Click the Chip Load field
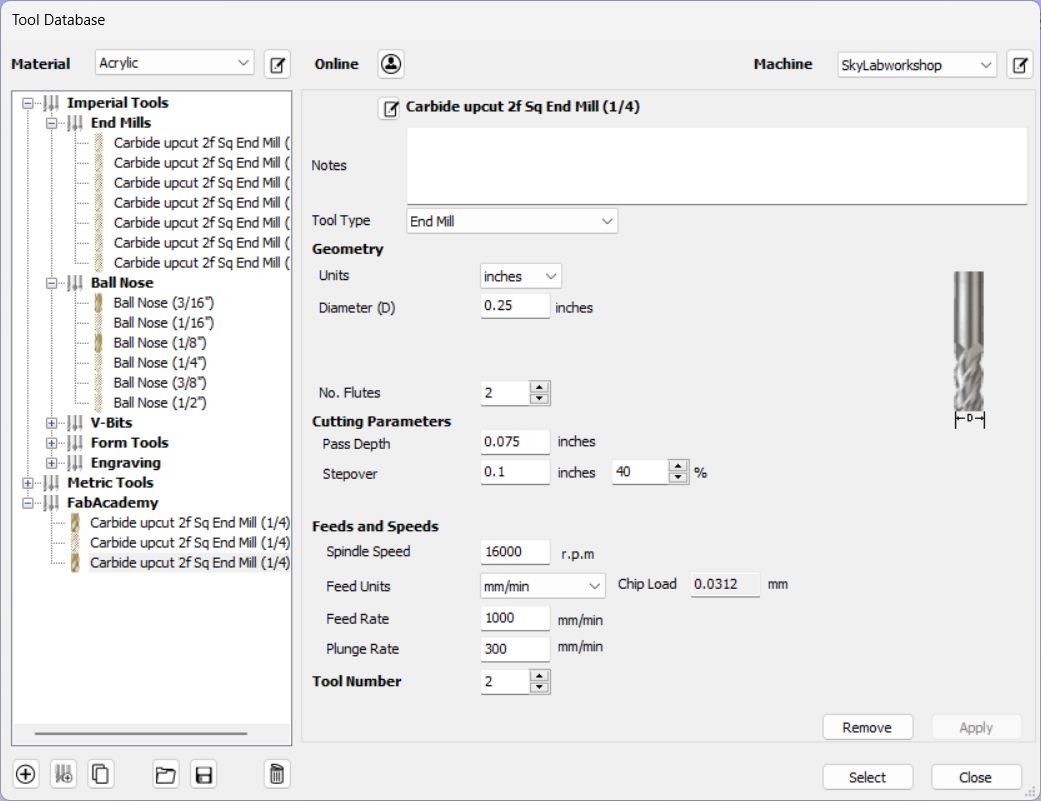 pyautogui.click(x=725, y=585)
